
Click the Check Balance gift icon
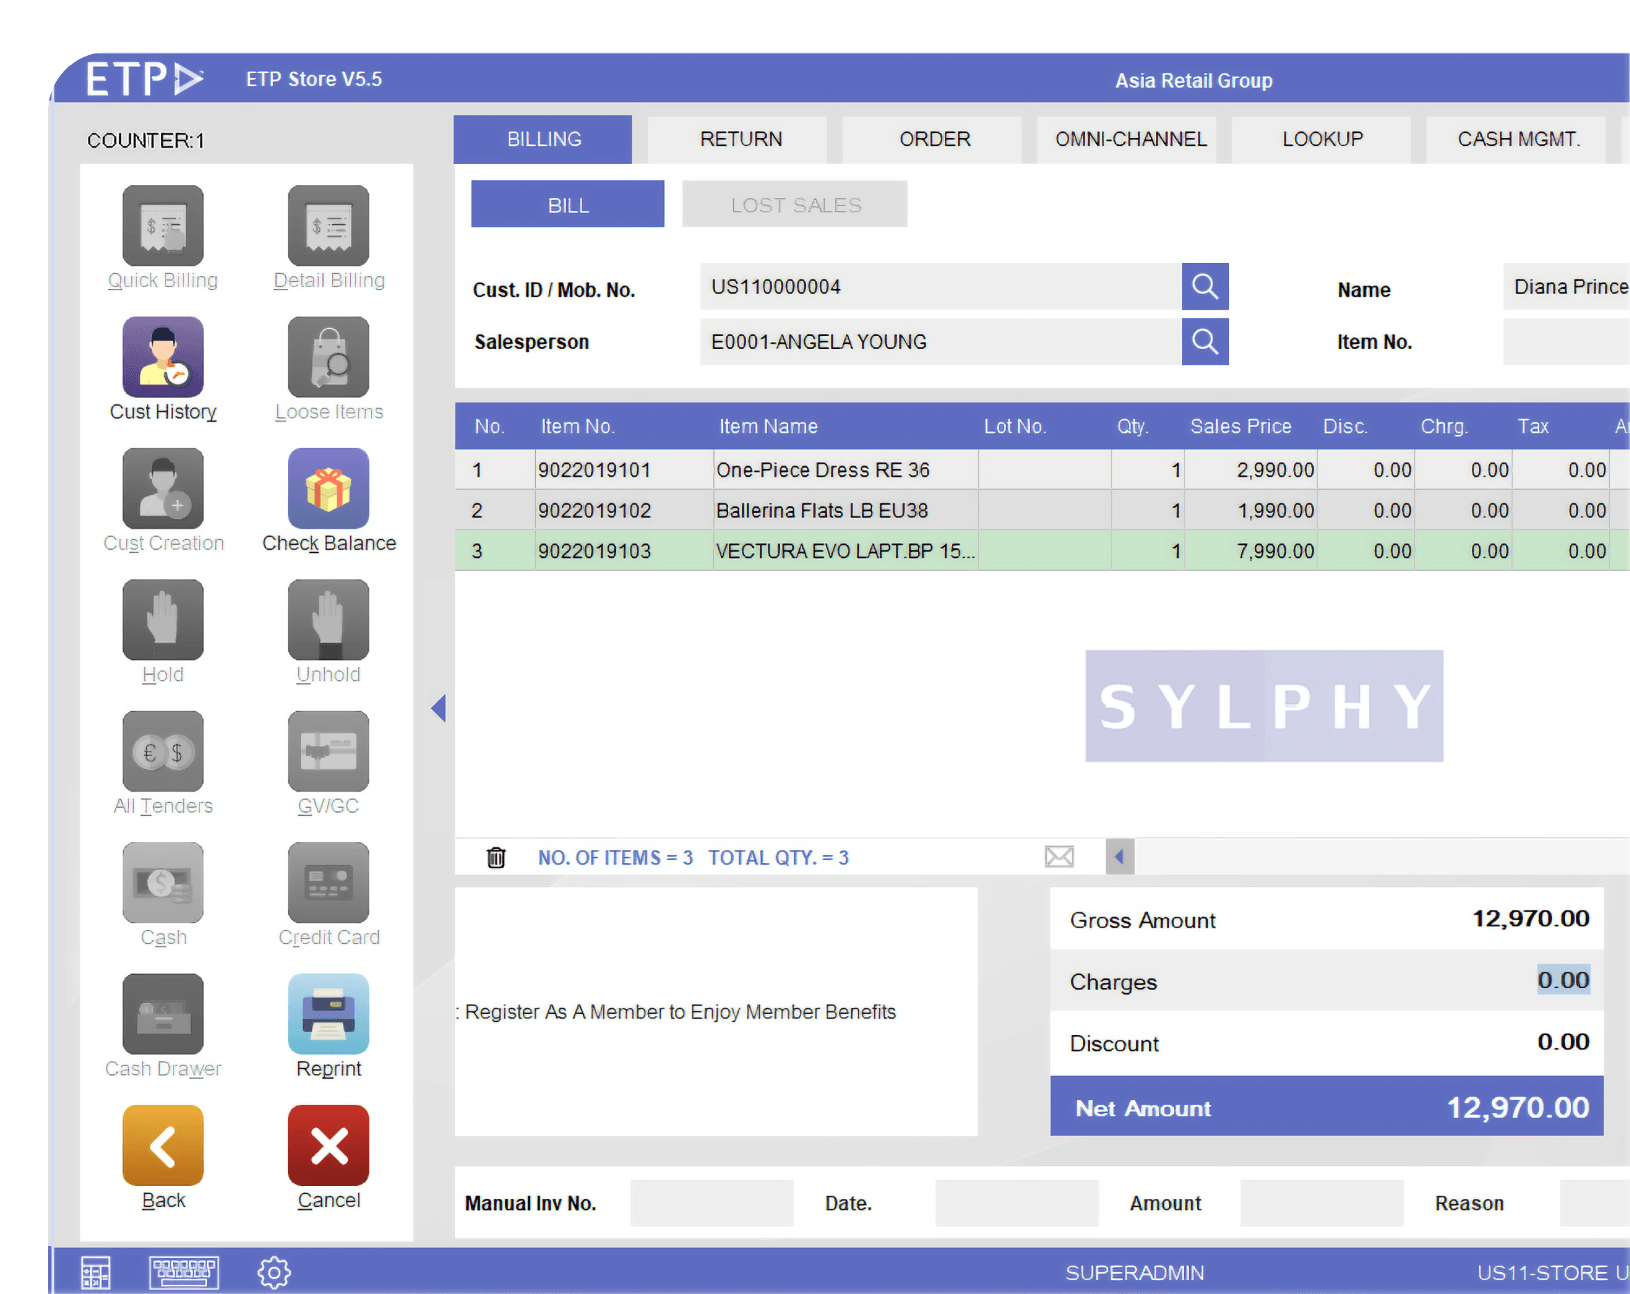click(328, 489)
